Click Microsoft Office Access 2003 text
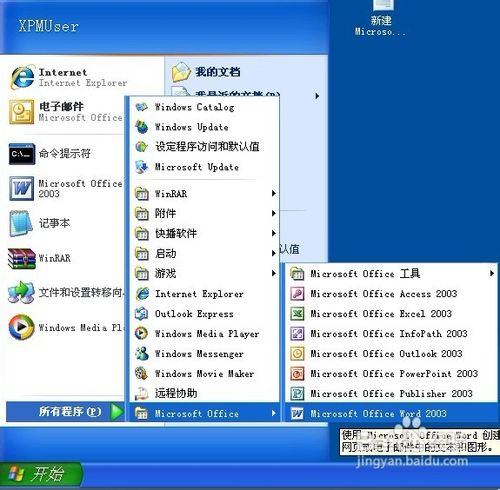500x490 pixels. pyautogui.click(x=384, y=294)
